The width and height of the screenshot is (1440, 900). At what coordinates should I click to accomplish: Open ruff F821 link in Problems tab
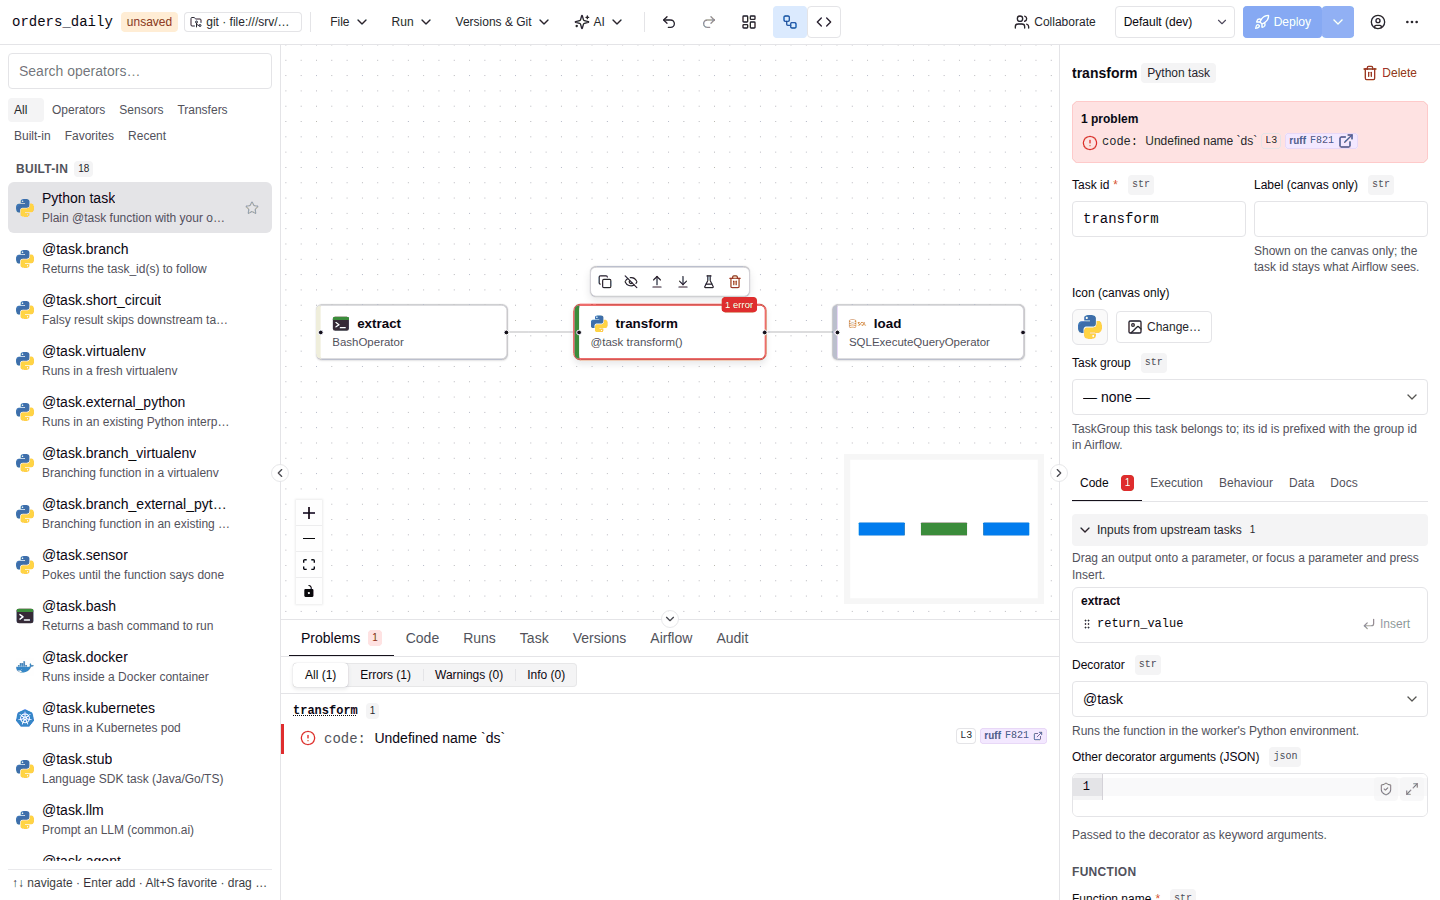coord(1013,735)
